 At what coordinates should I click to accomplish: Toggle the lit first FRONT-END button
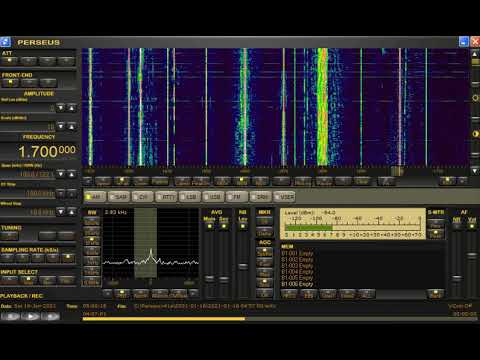click(10, 83)
